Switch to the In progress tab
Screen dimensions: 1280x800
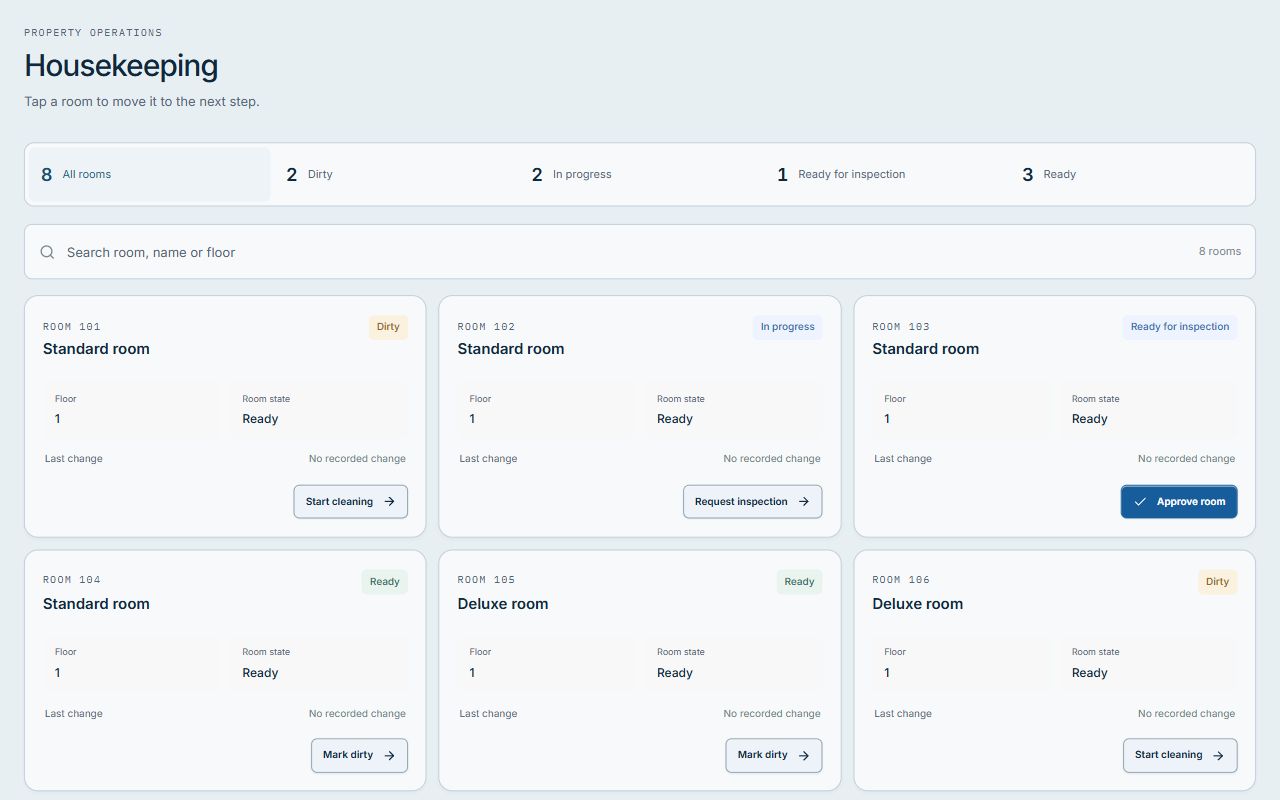[x=639, y=174]
